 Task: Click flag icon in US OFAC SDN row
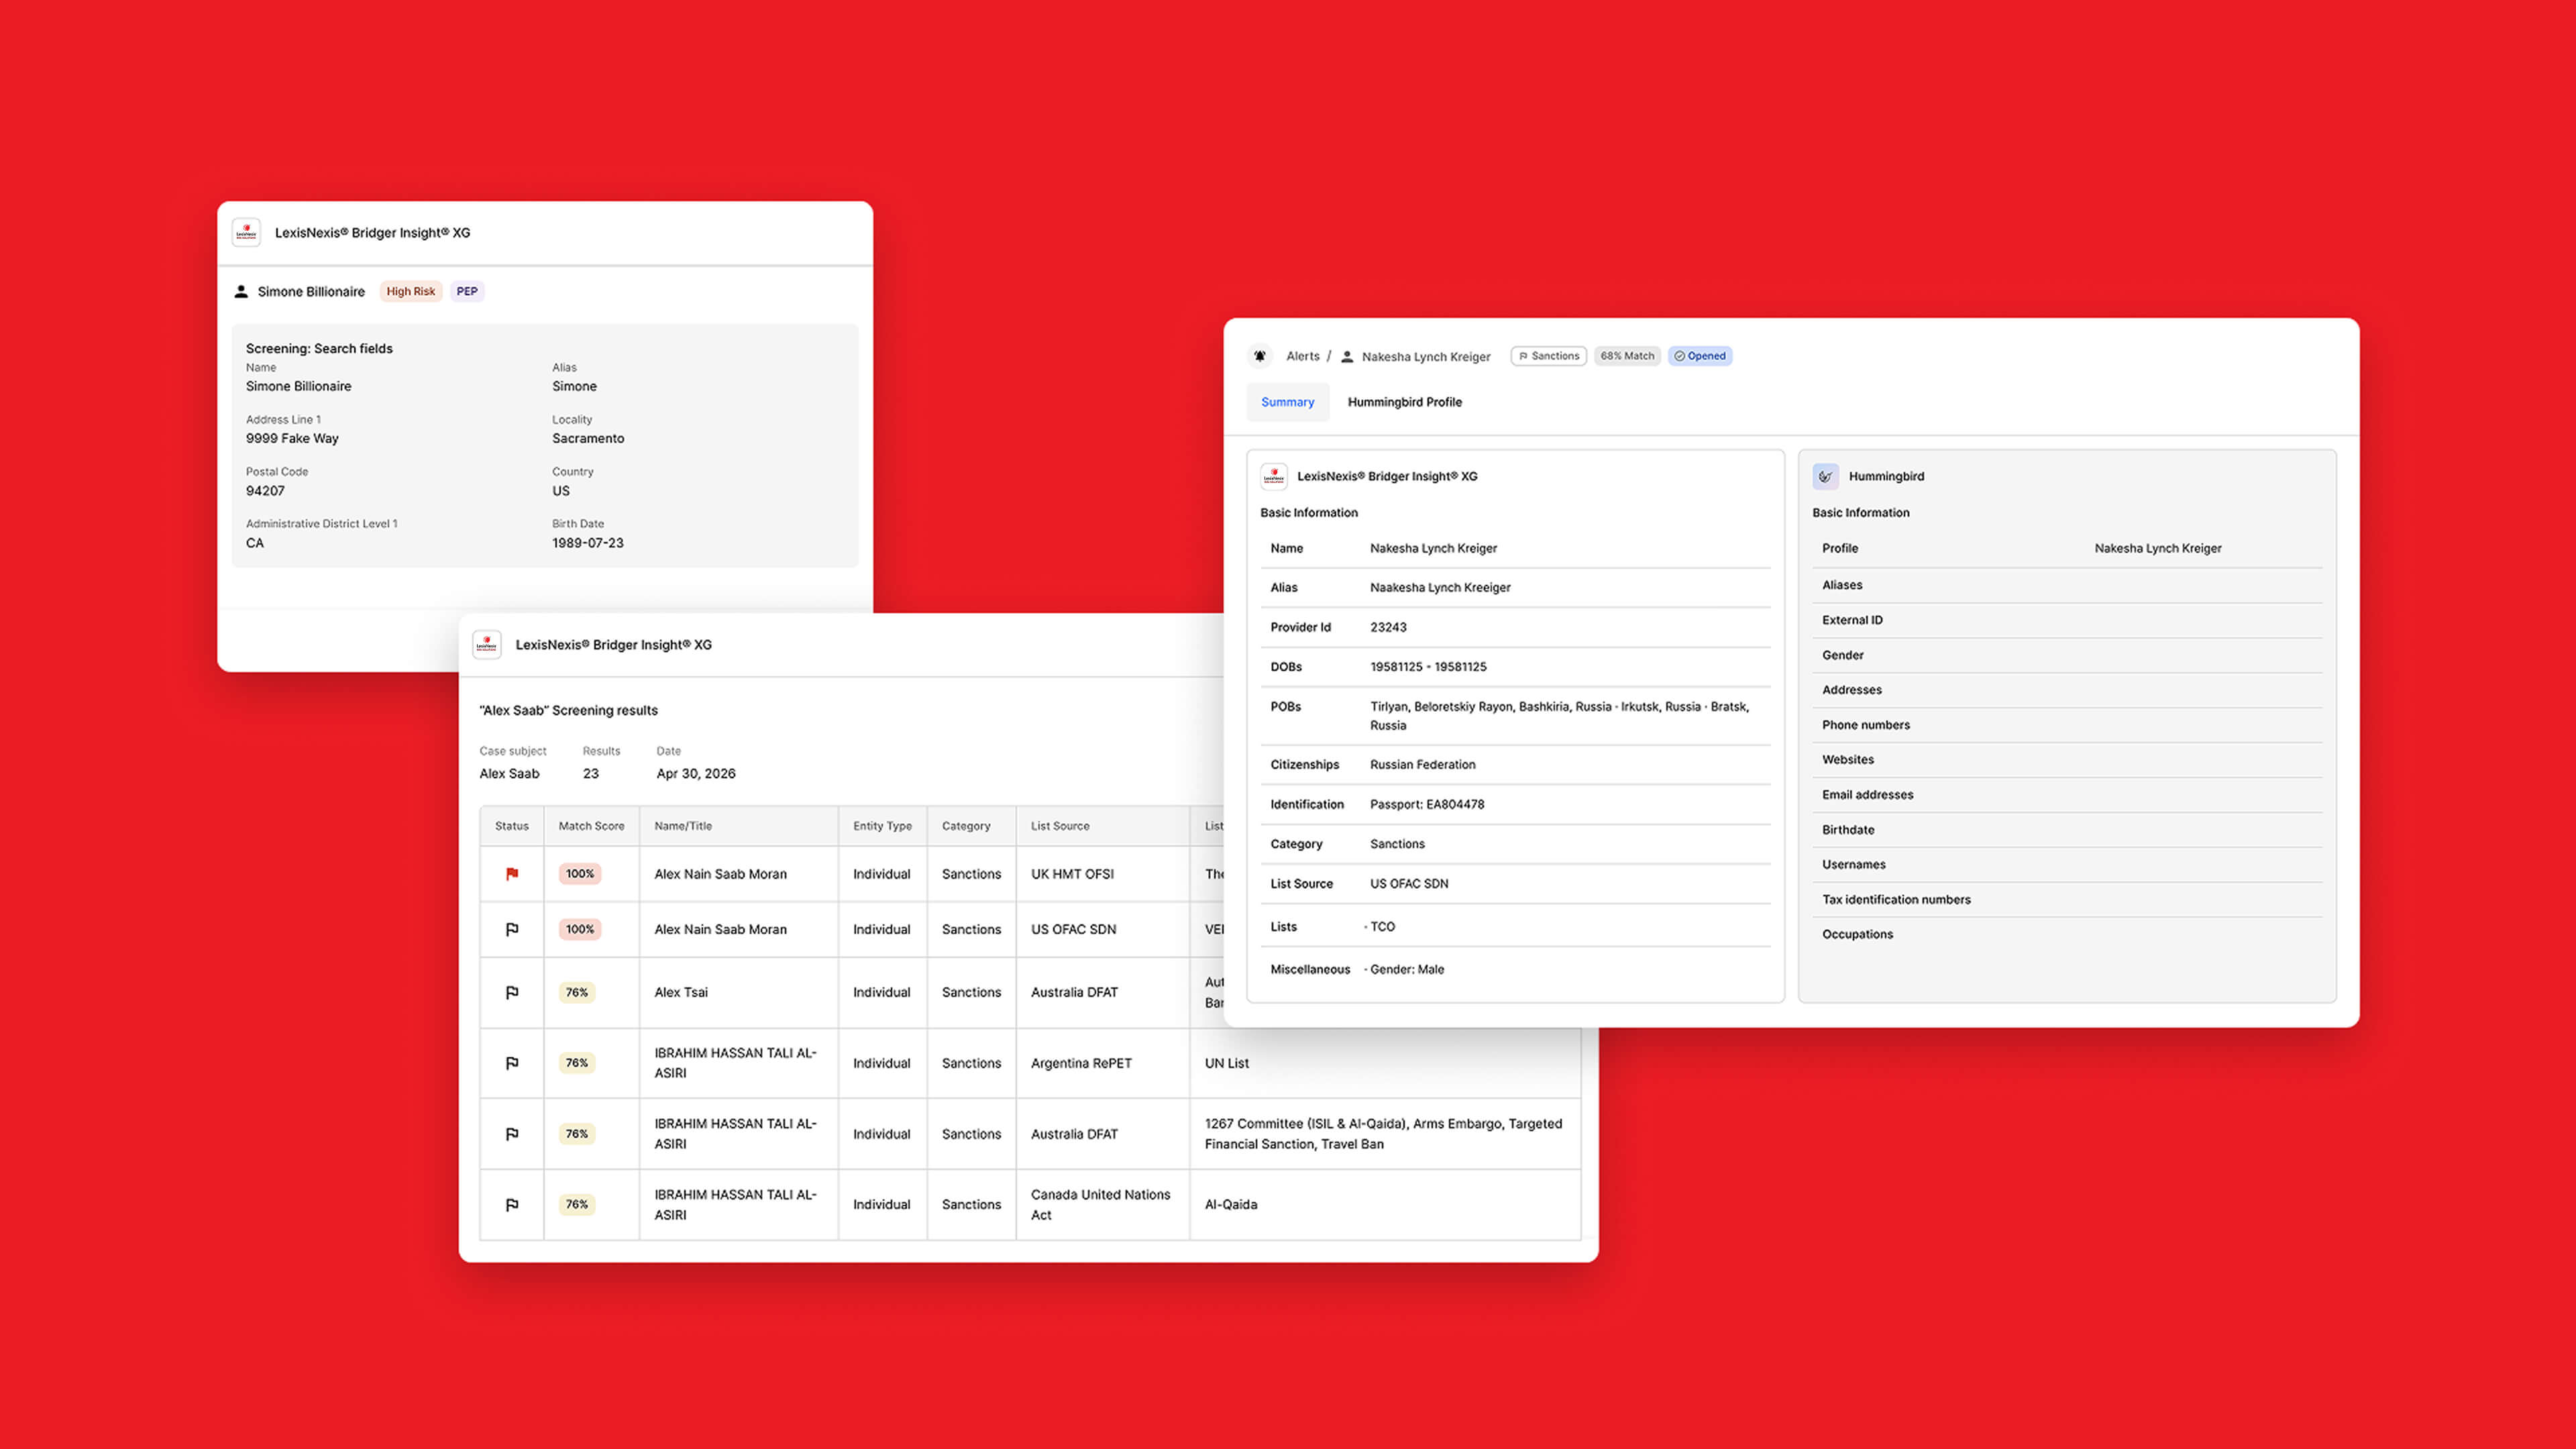[512, 930]
